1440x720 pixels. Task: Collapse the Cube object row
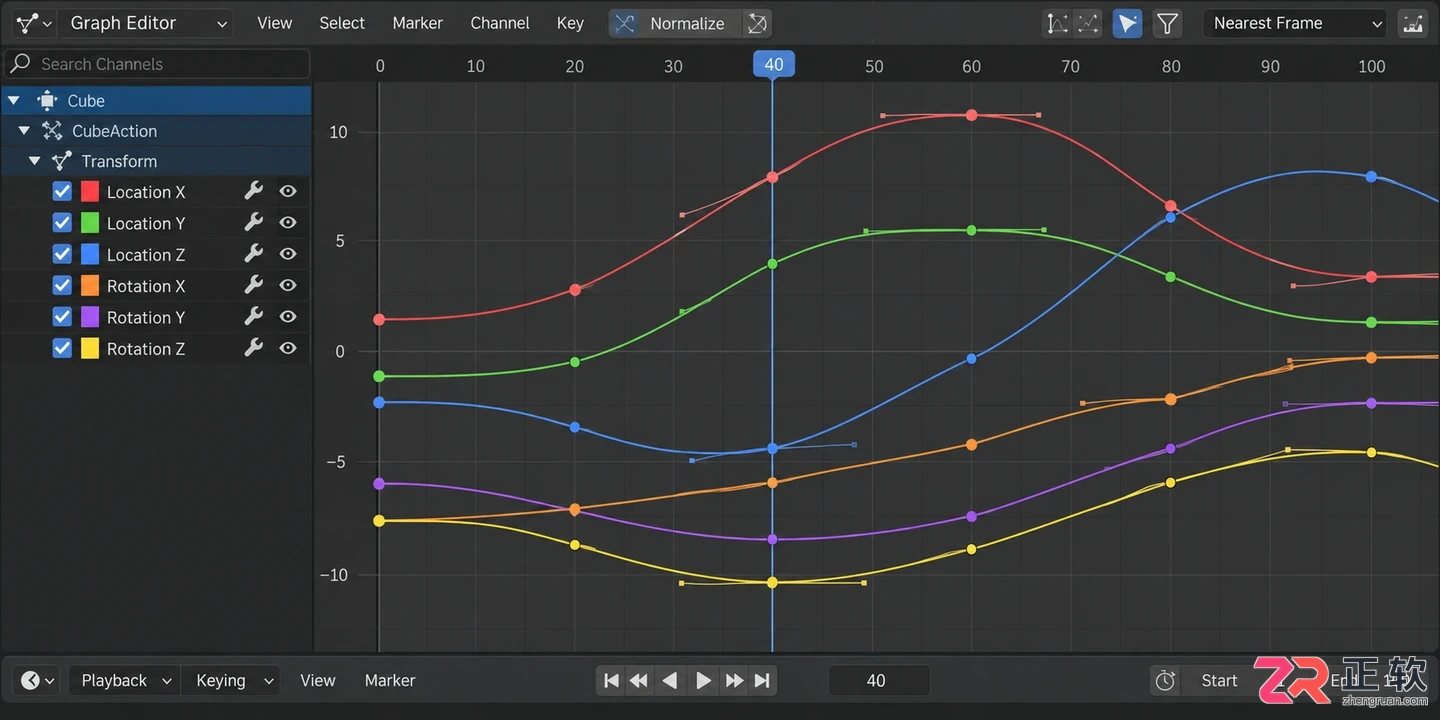point(14,101)
